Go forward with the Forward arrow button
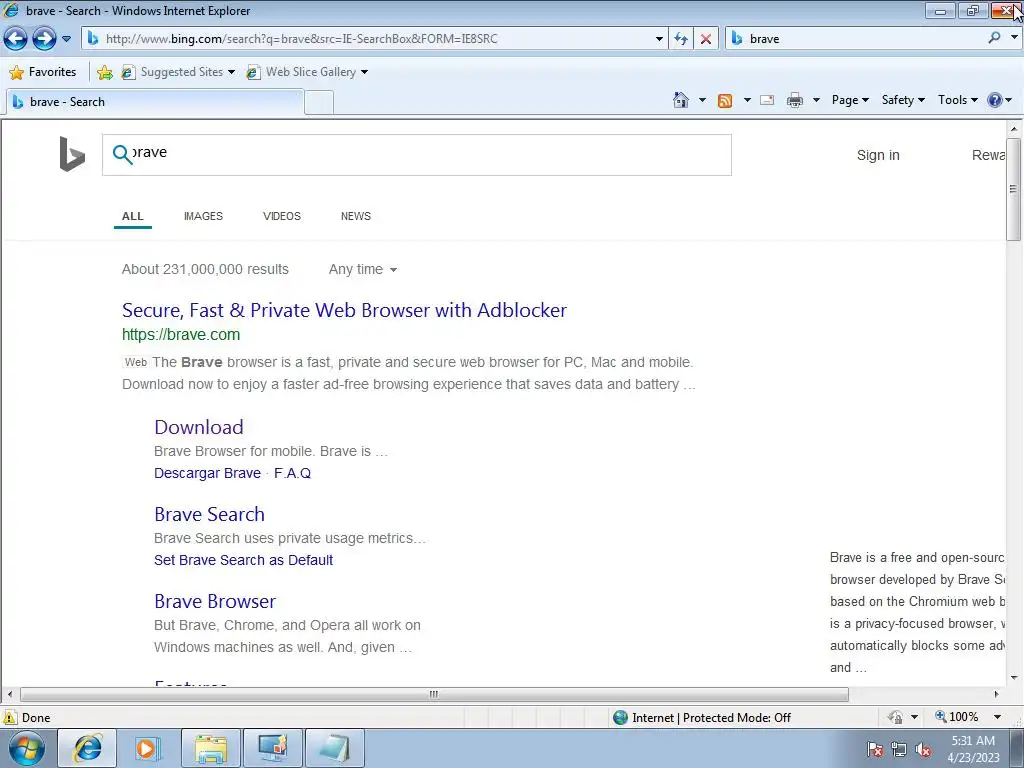This screenshot has width=1024, height=768. [x=44, y=39]
